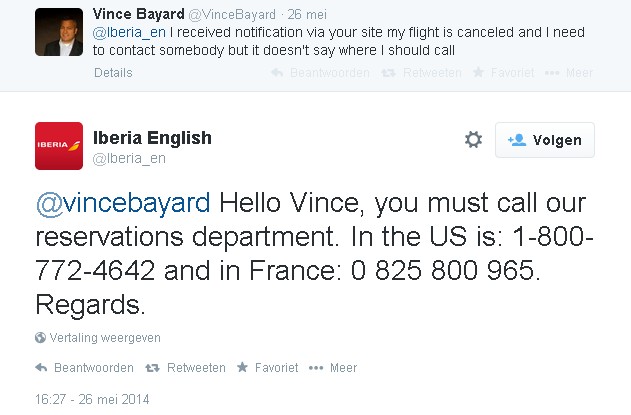Click the Retweeten icon under Iberia tweet

tap(153, 368)
